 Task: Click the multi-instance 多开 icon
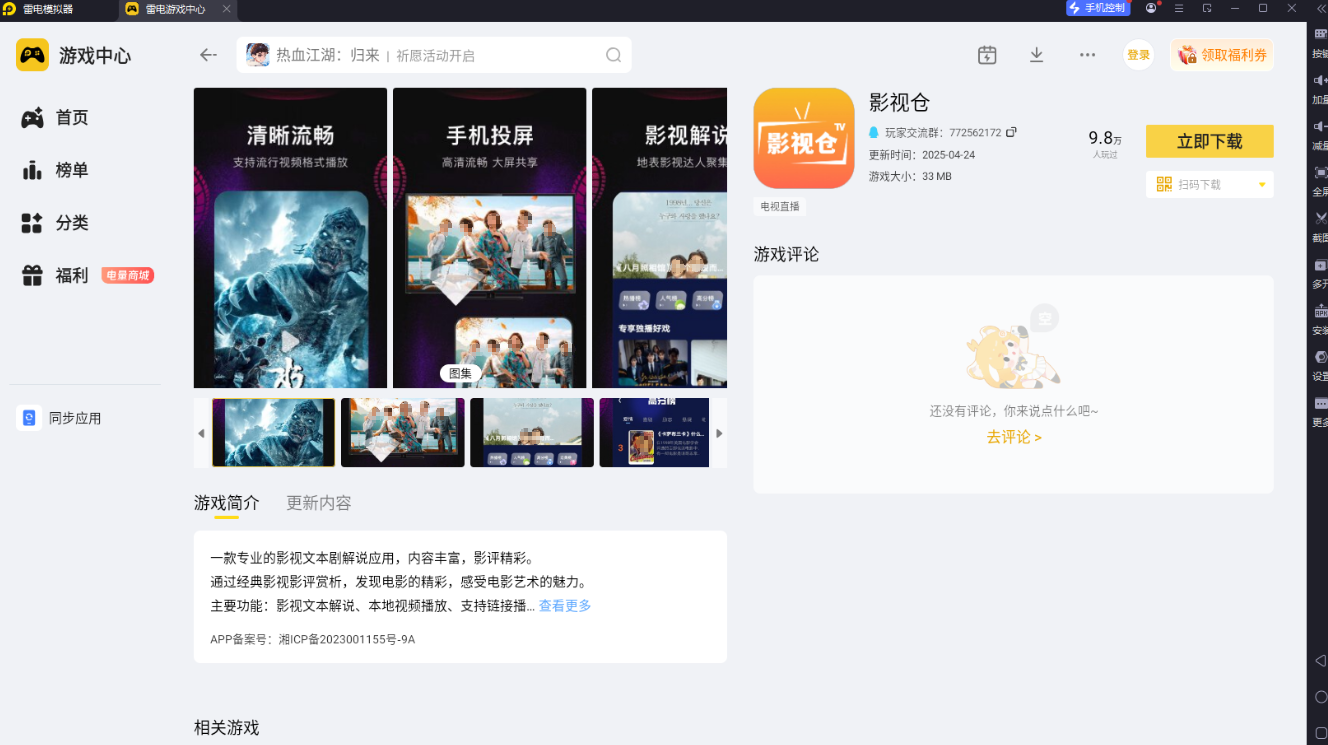[1320, 266]
